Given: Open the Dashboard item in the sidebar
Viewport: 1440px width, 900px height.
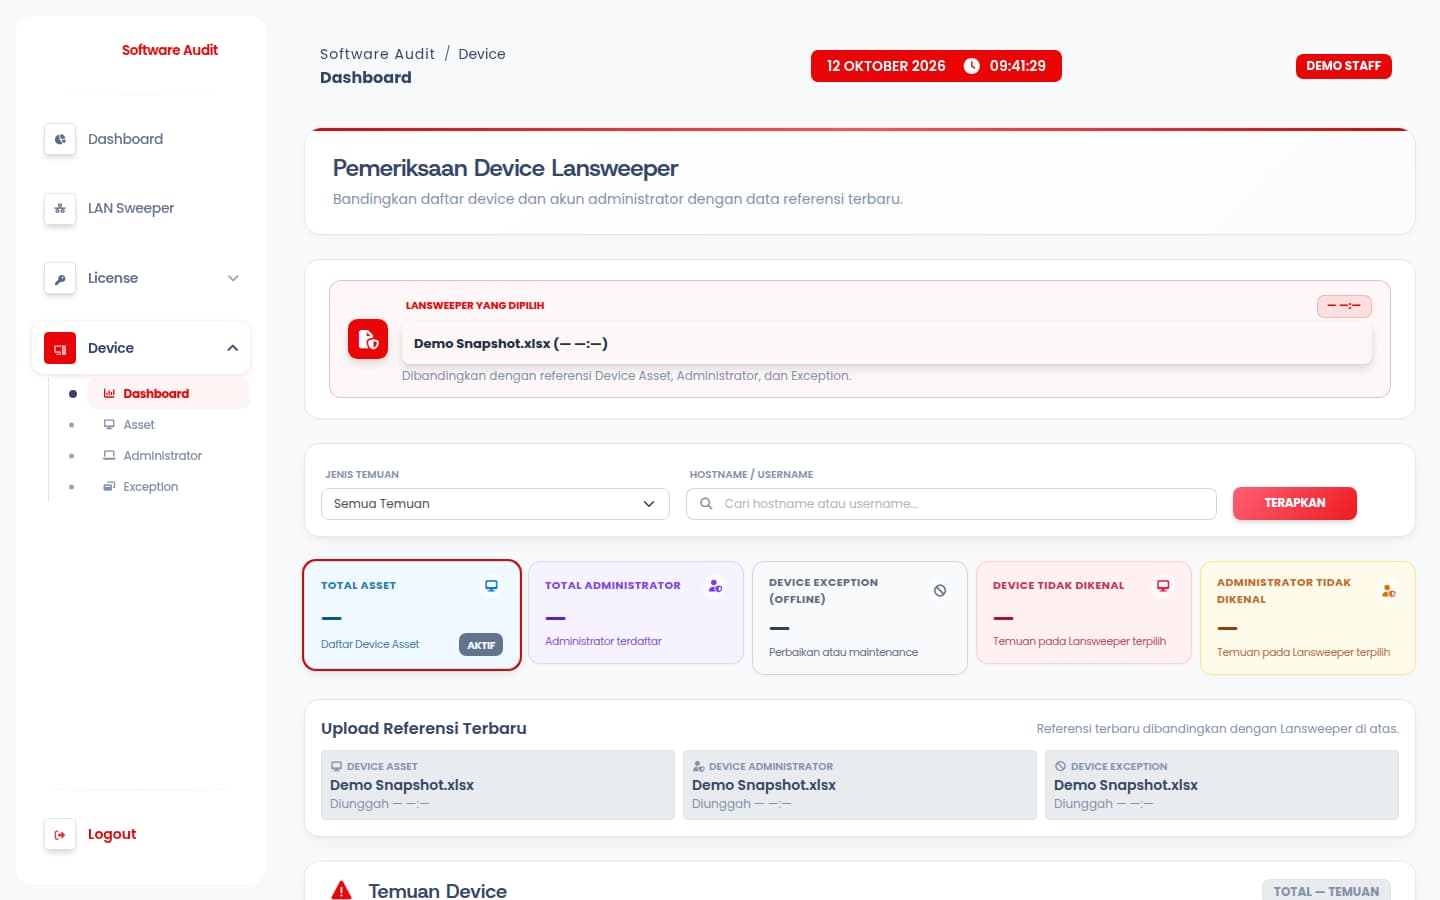Looking at the screenshot, I should point(141,139).
